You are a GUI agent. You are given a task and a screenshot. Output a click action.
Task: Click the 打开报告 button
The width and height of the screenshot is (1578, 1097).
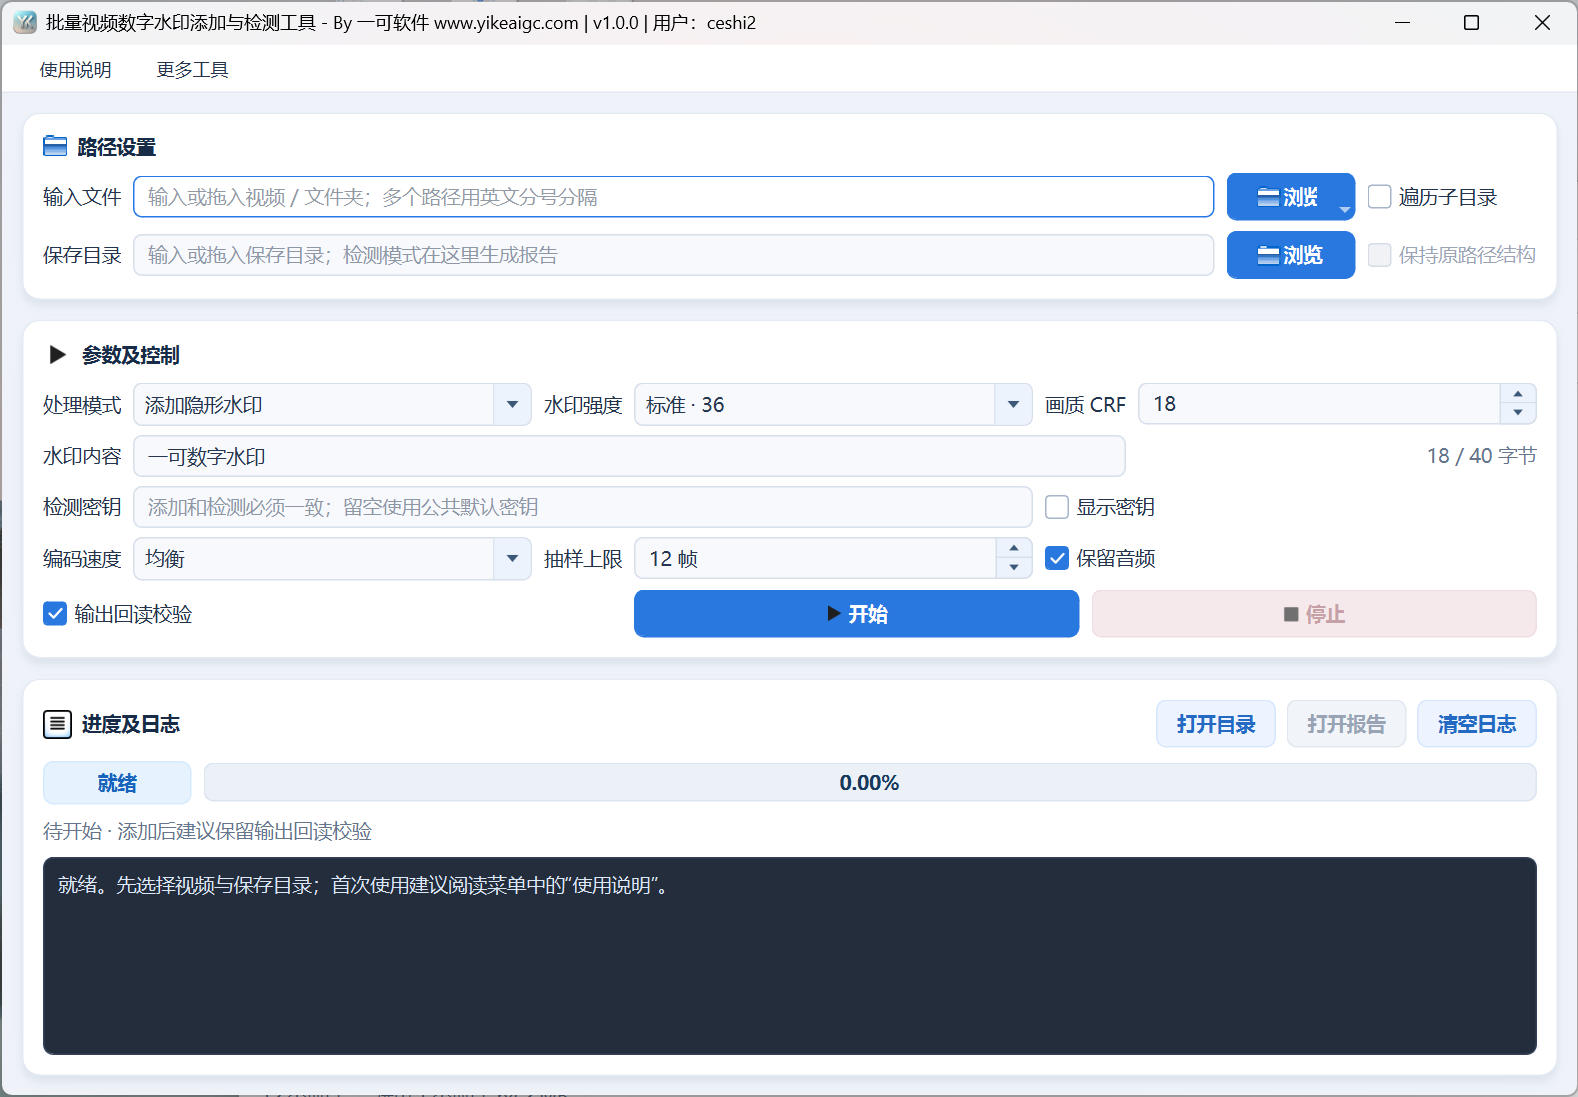click(x=1346, y=724)
